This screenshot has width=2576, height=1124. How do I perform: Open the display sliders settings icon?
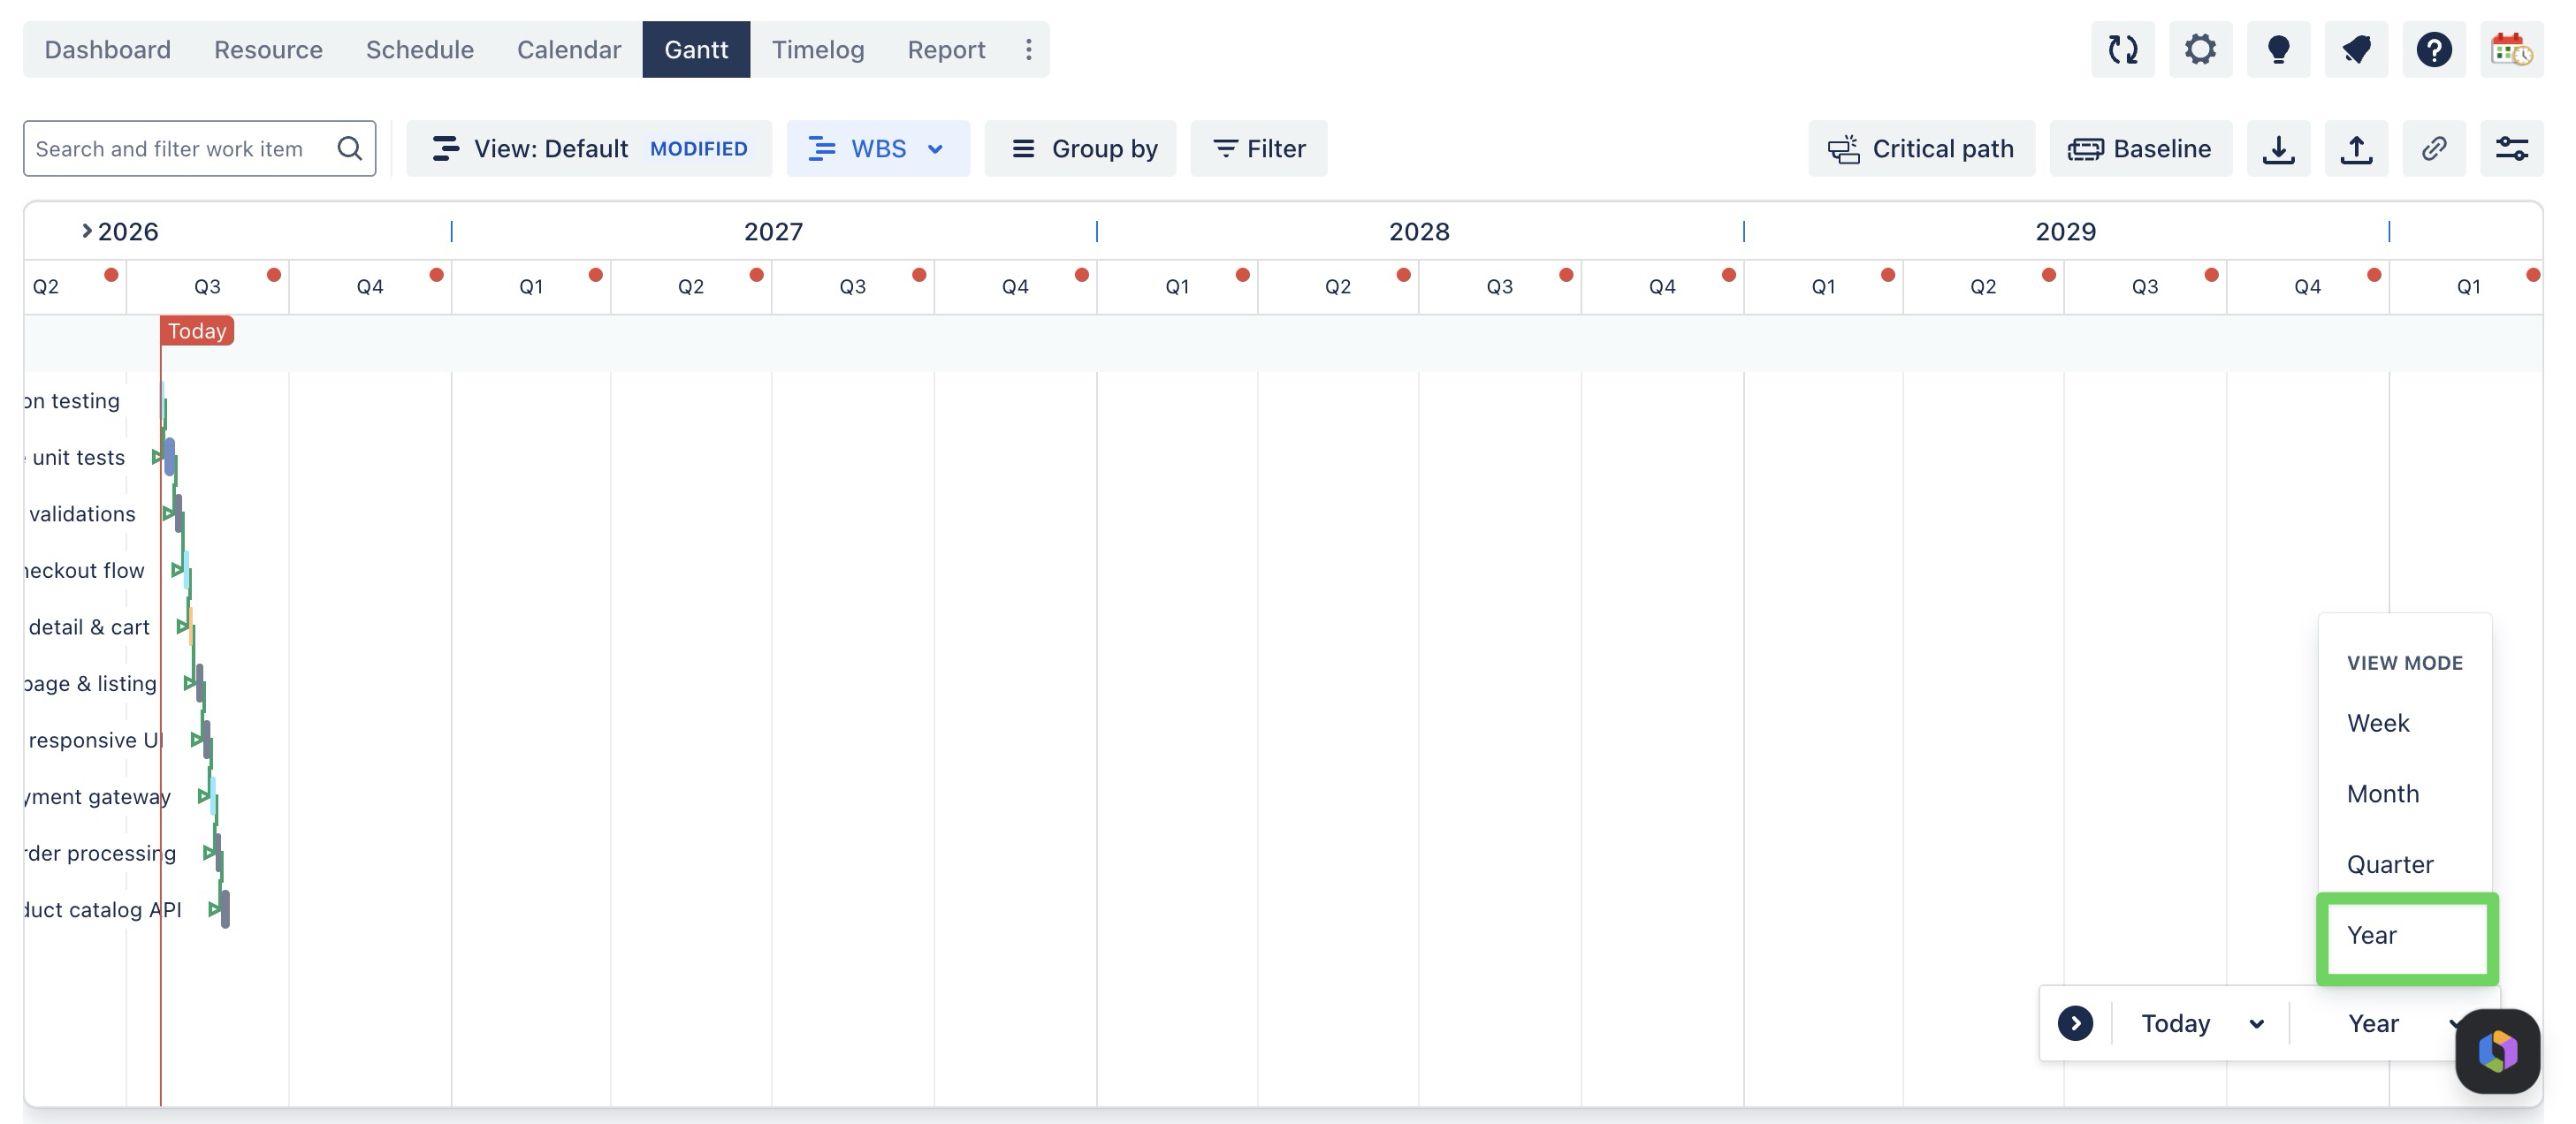click(2511, 148)
